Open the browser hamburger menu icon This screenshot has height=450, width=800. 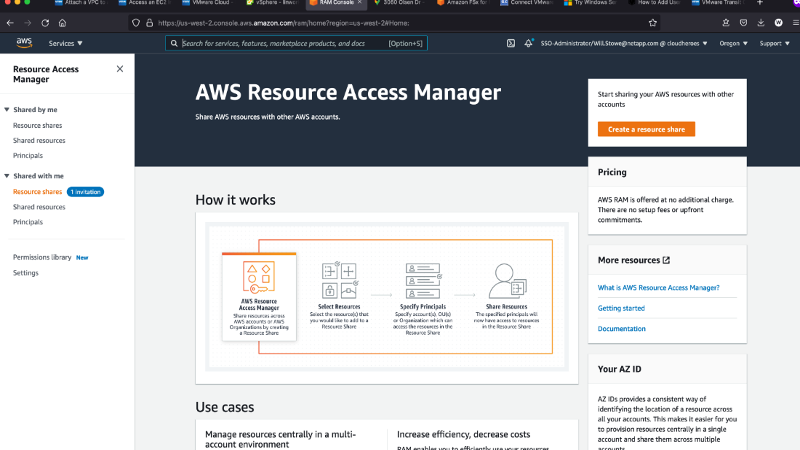pyautogui.click(x=795, y=23)
